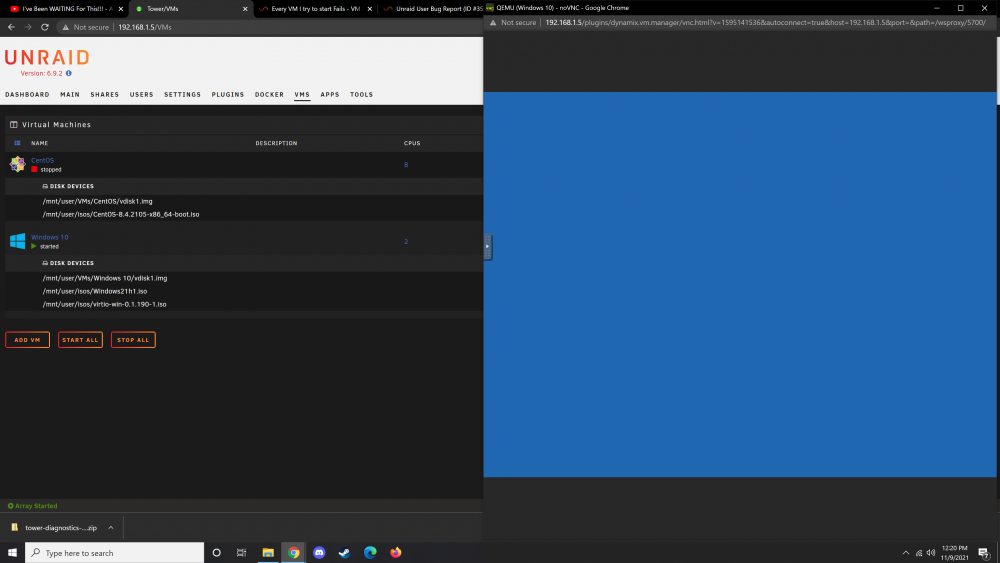
Task: Click the noVNC window address bar
Action: point(765,22)
